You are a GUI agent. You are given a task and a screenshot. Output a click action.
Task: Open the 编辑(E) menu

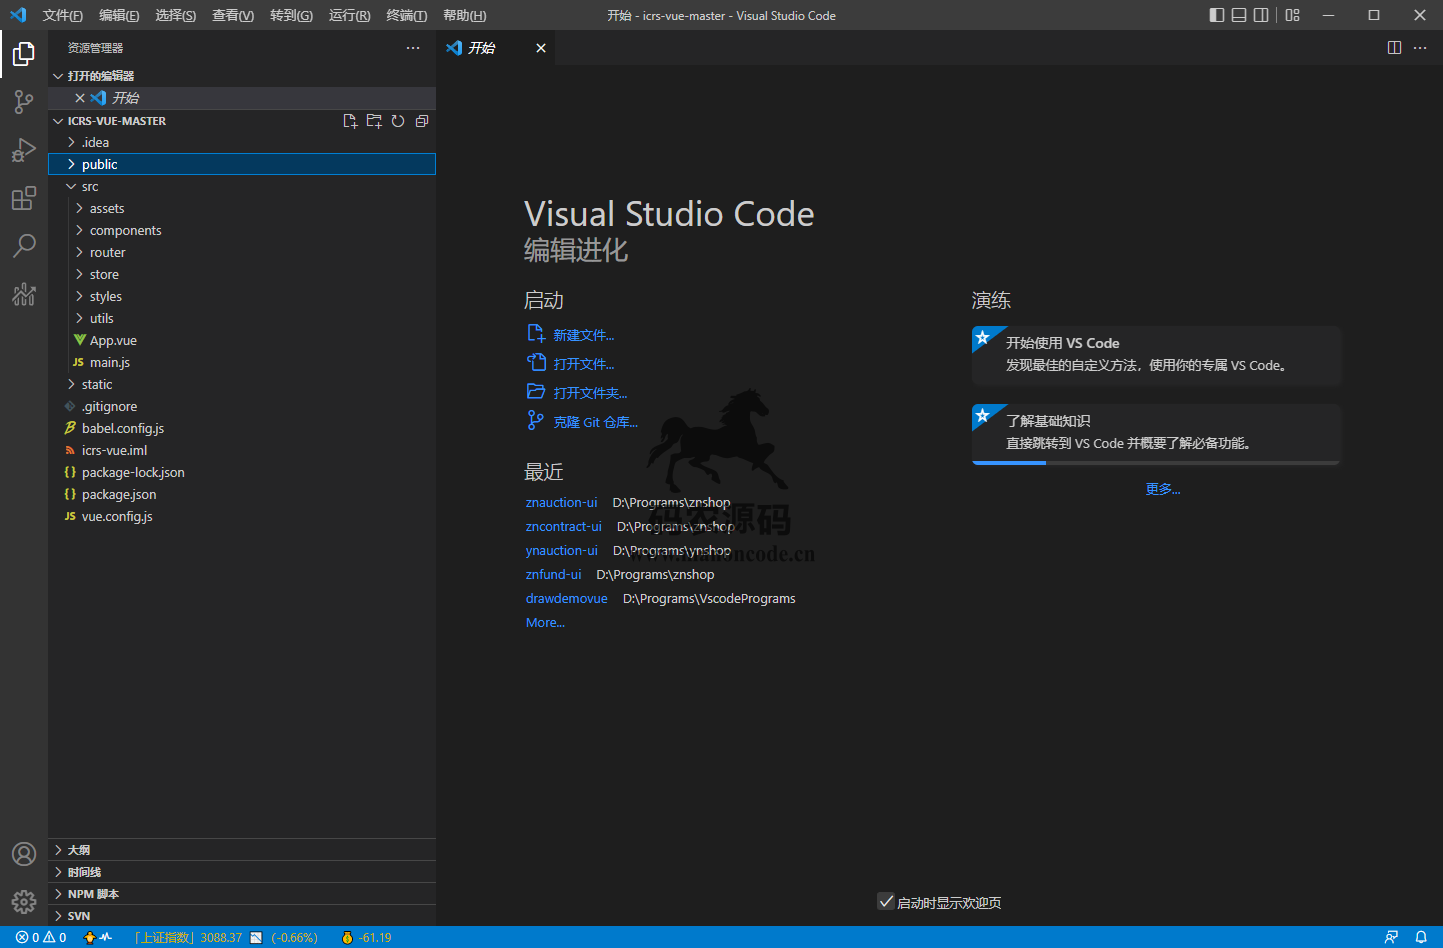119,15
